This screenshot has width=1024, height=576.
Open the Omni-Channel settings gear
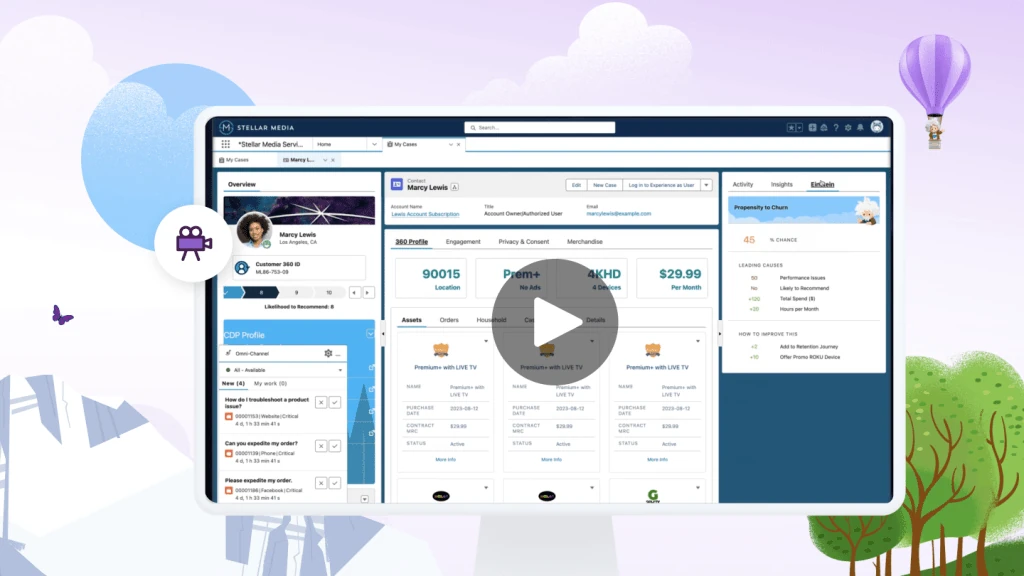[328, 353]
